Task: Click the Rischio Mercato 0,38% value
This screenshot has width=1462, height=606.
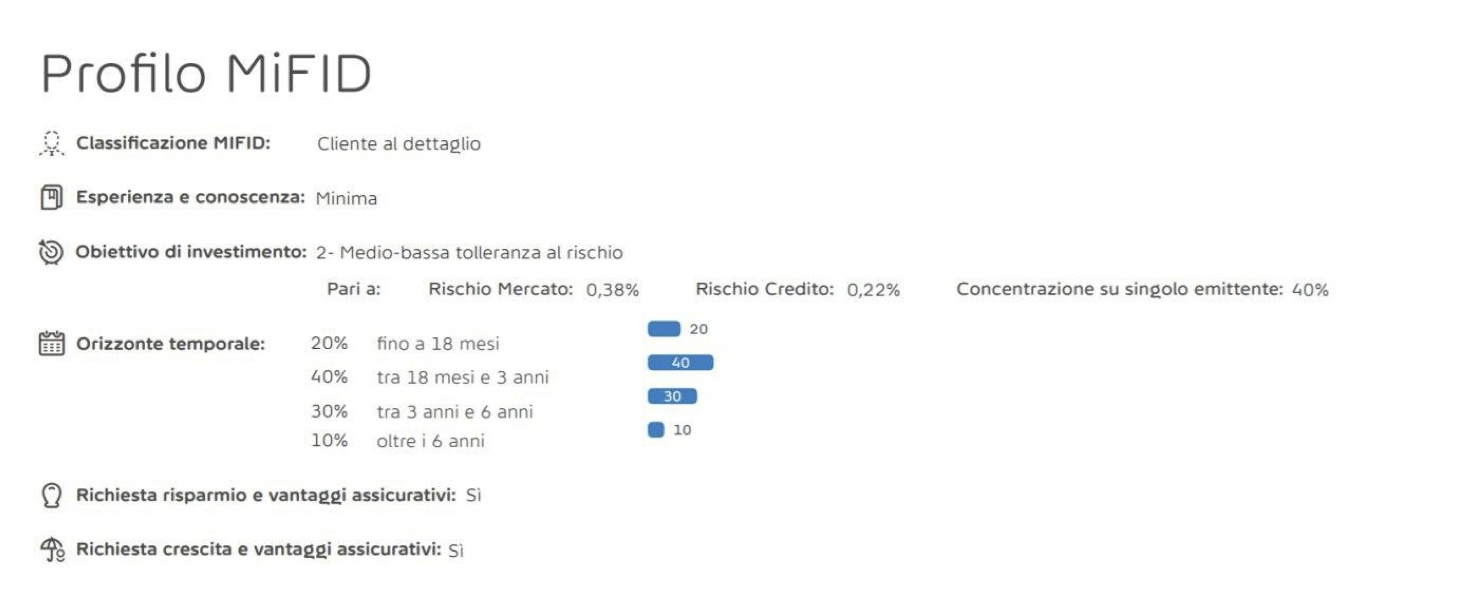Action: tap(612, 290)
